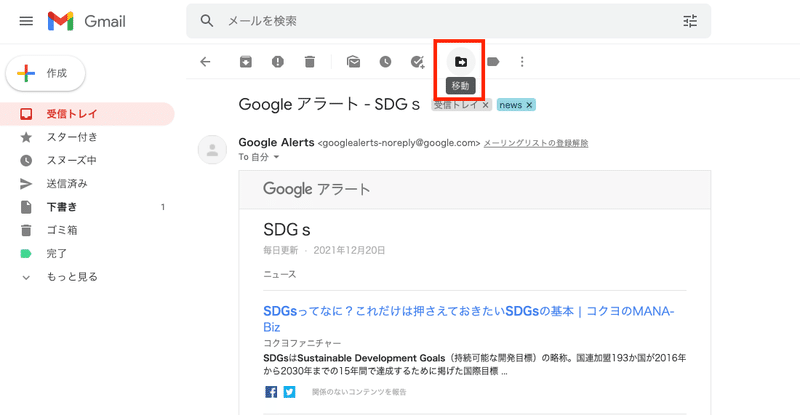Image resolution: width=800 pixels, height=415 pixels.
Task: Archive this email
Action: click(246, 62)
